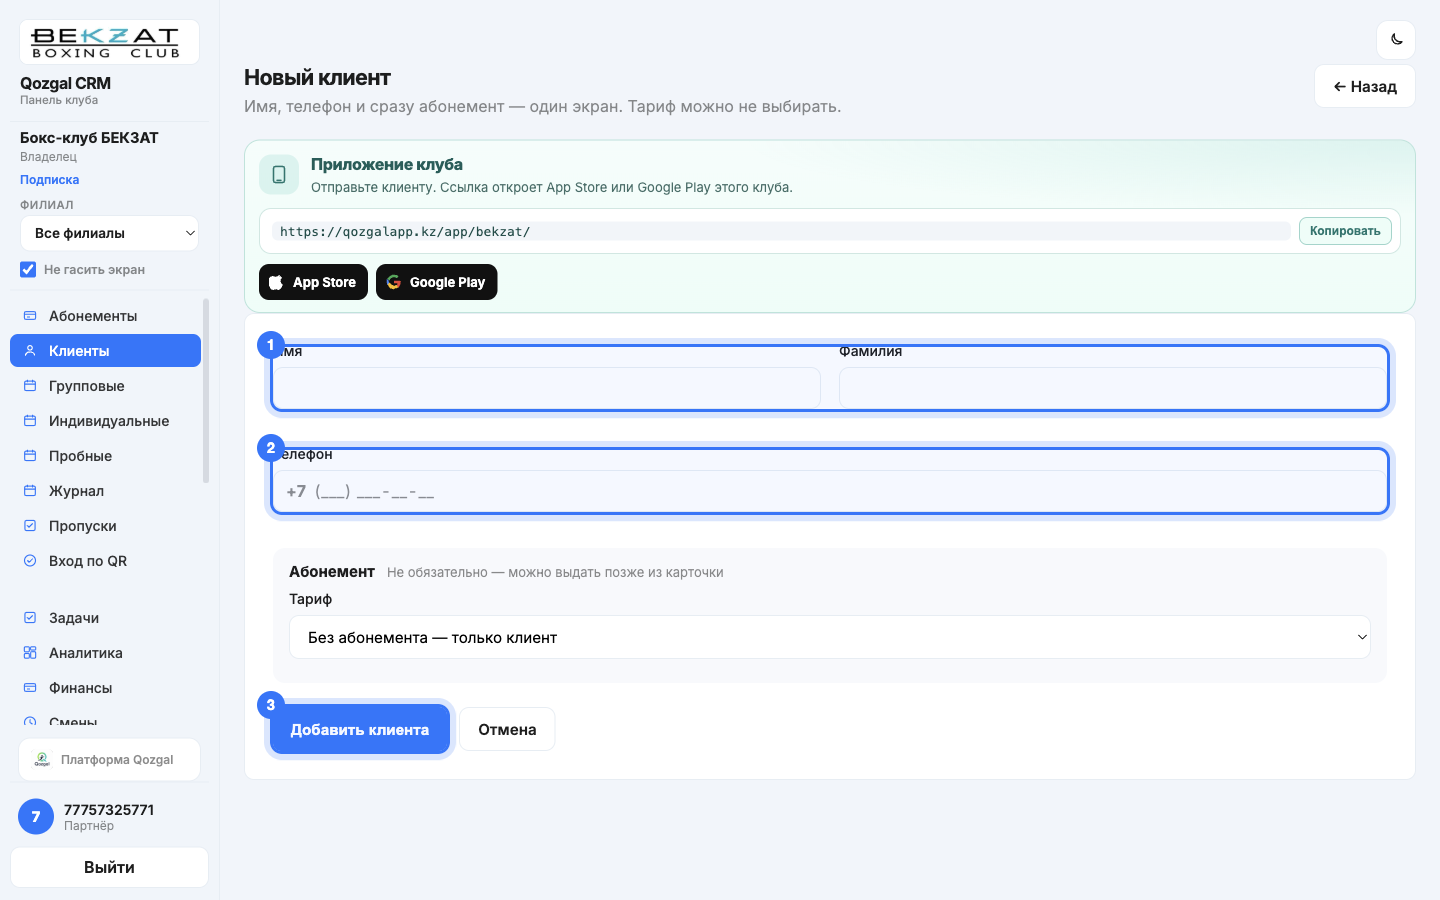The height and width of the screenshot is (900, 1440).
Task: Uncheck Не гасить экран checkbox
Action: point(28,269)
